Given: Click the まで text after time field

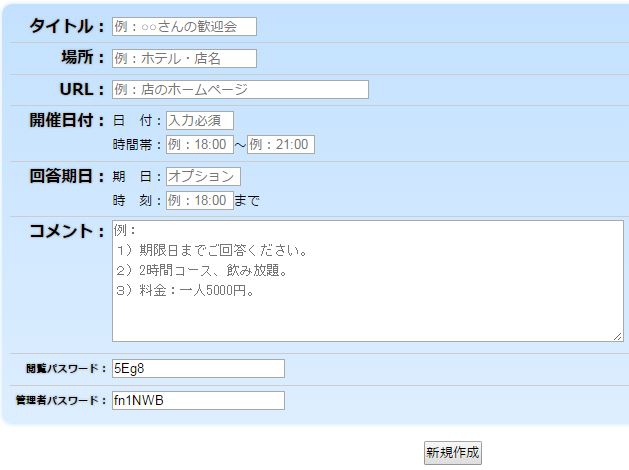Looking at the screenshot, I should point(247,200).
